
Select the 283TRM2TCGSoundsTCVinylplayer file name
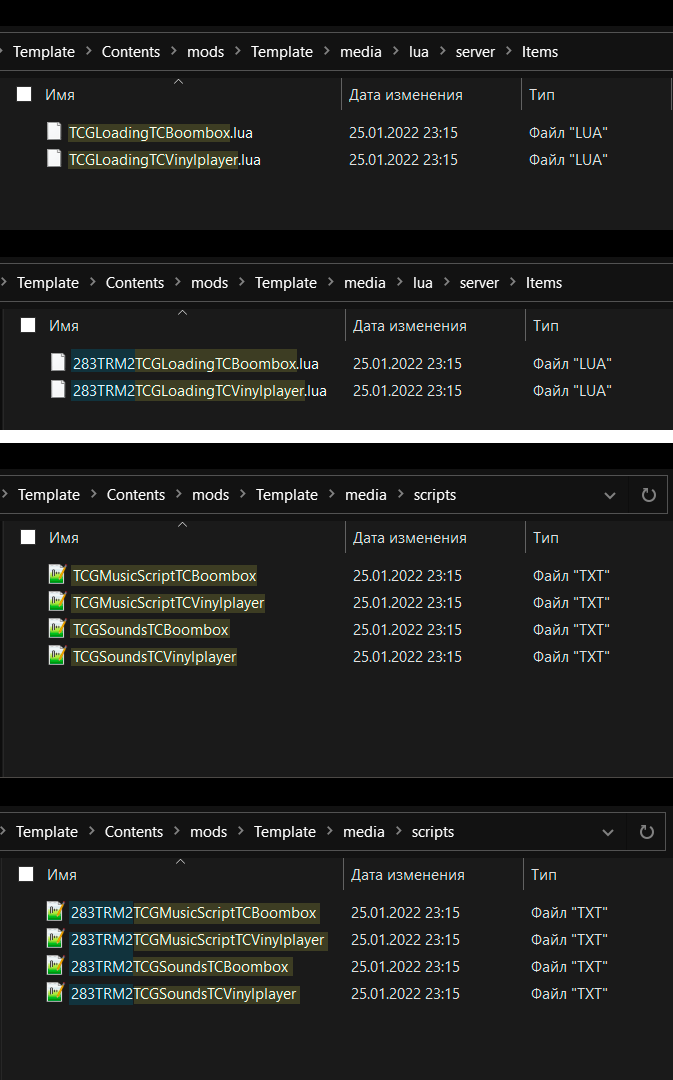click(184, 994)
